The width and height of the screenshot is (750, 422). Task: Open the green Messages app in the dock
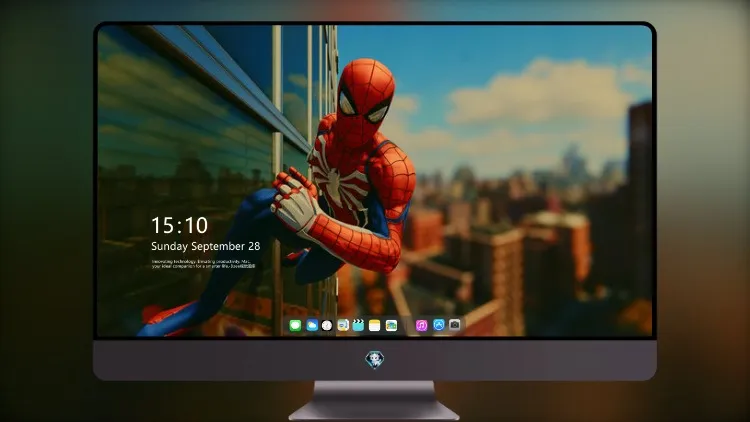point(295,326)
